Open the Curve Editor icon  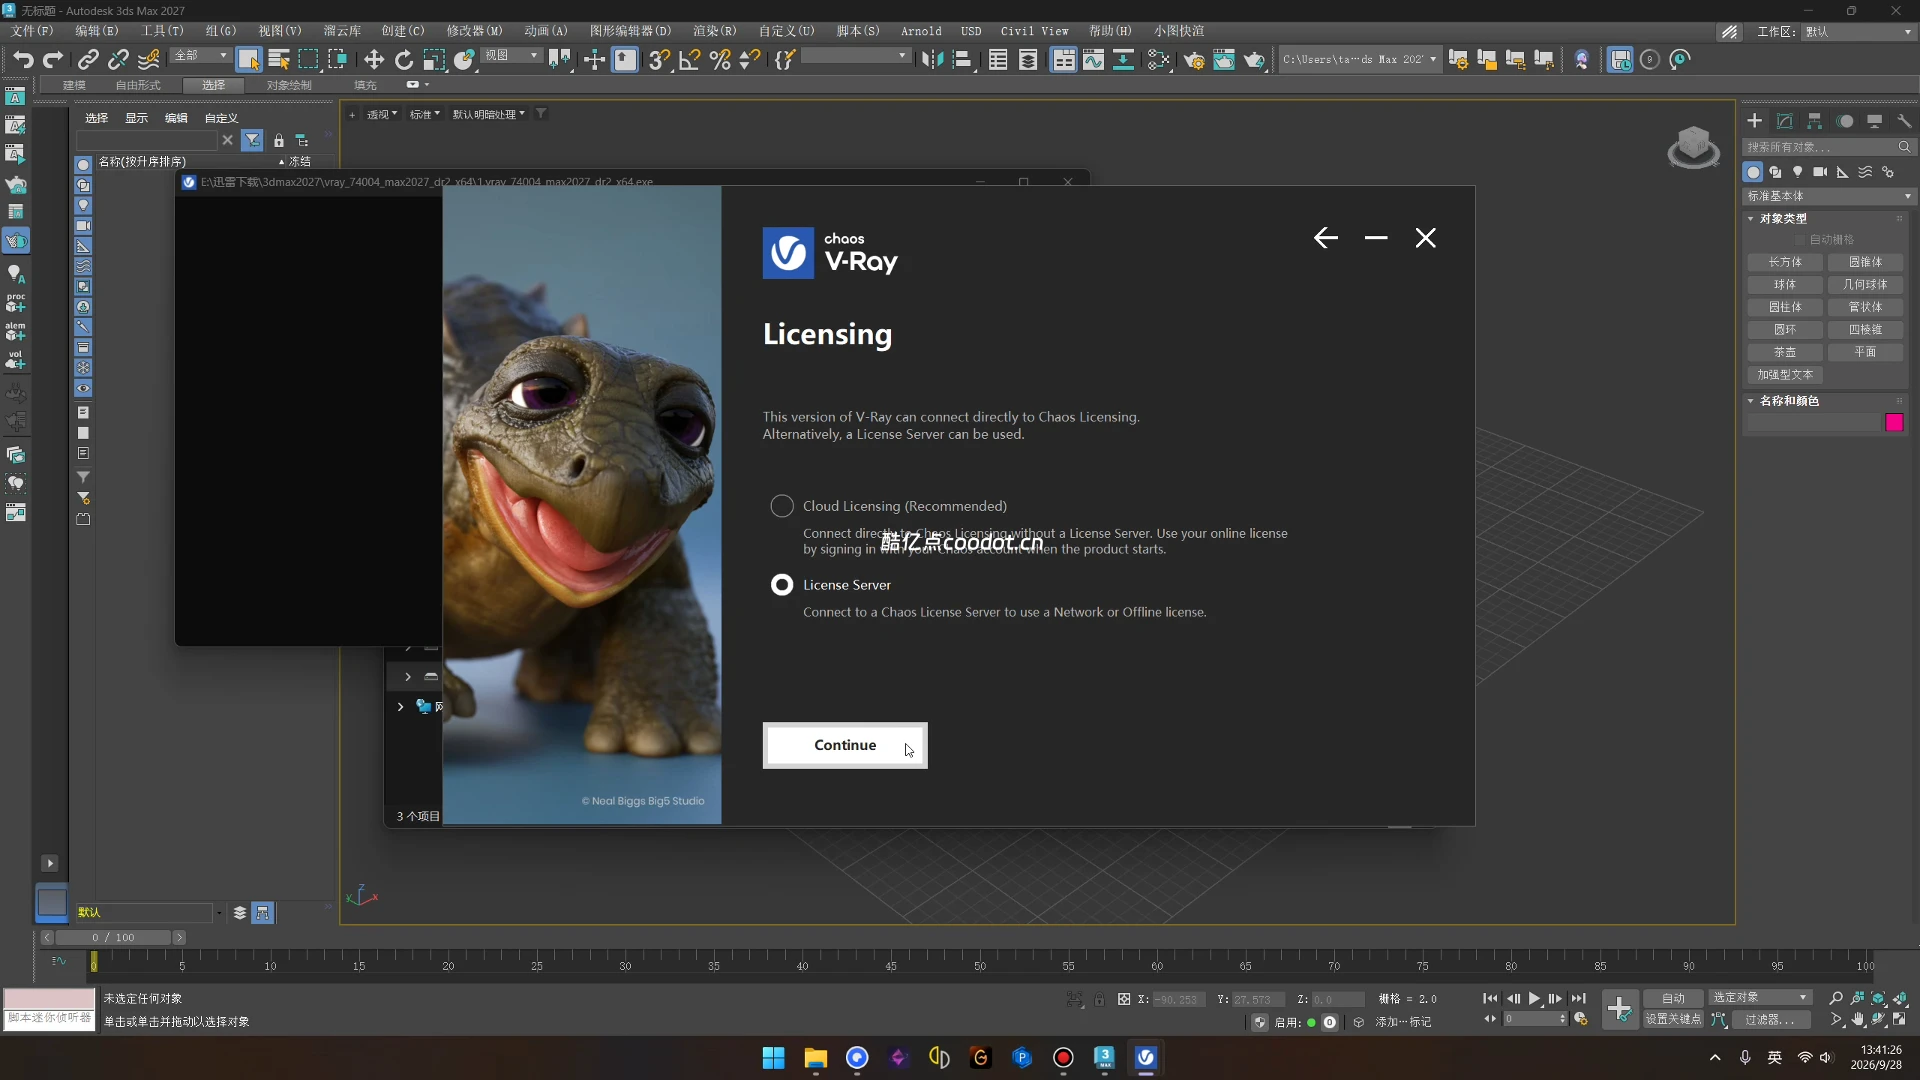[x=1094, y=60]
